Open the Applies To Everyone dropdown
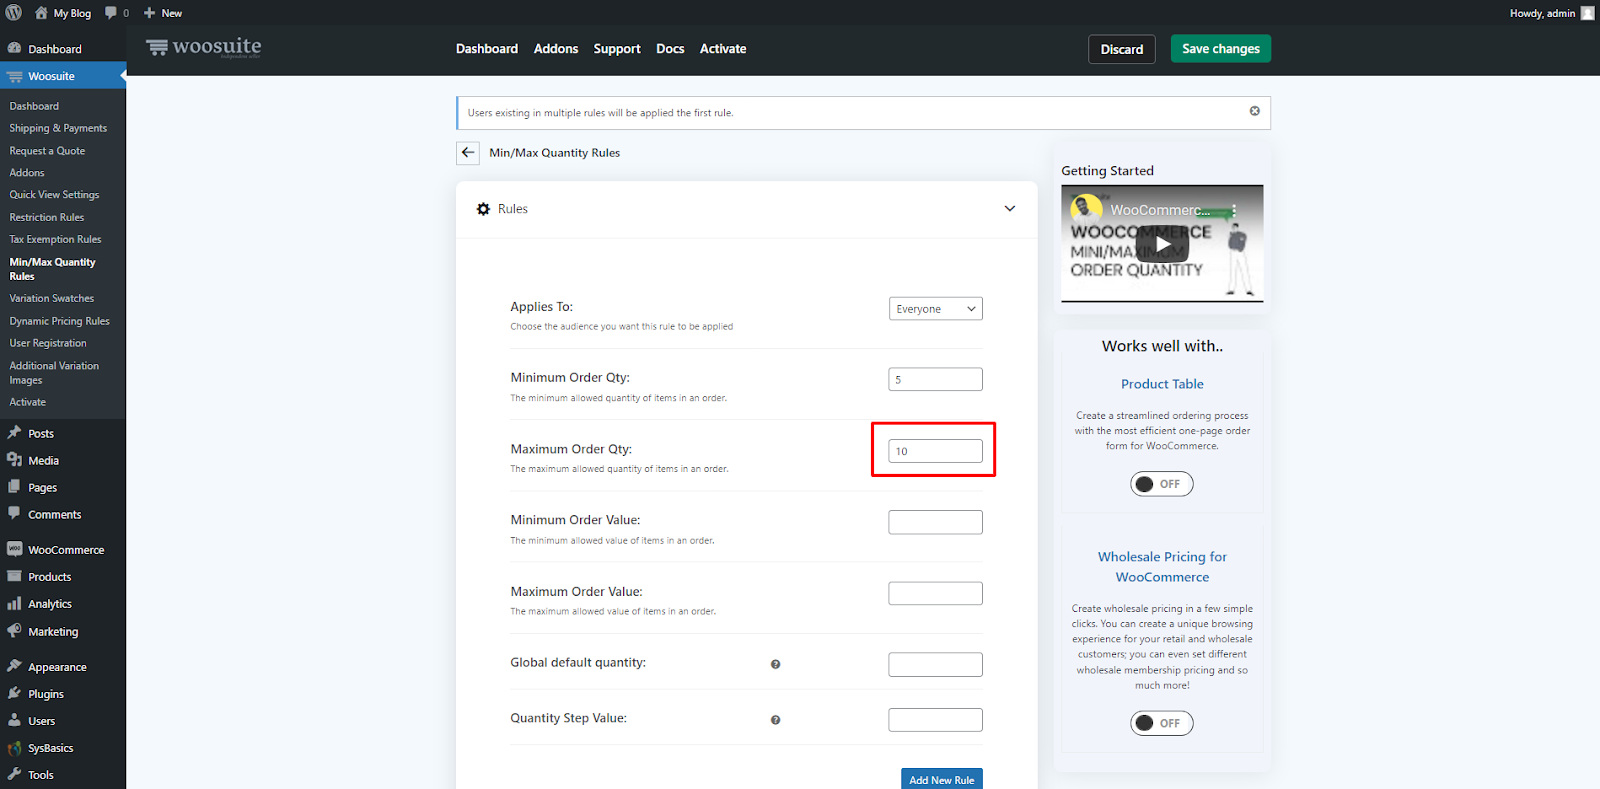This screenshot has height=789, width=1600. tap(935, 309)
